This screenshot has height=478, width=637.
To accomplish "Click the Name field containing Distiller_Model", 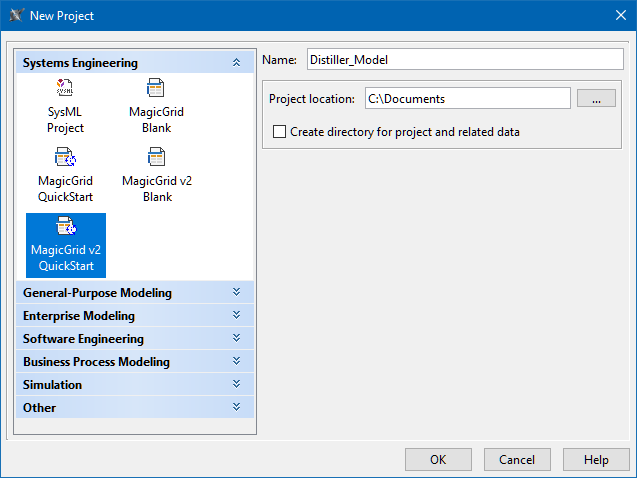I will (x=465, y=60).
